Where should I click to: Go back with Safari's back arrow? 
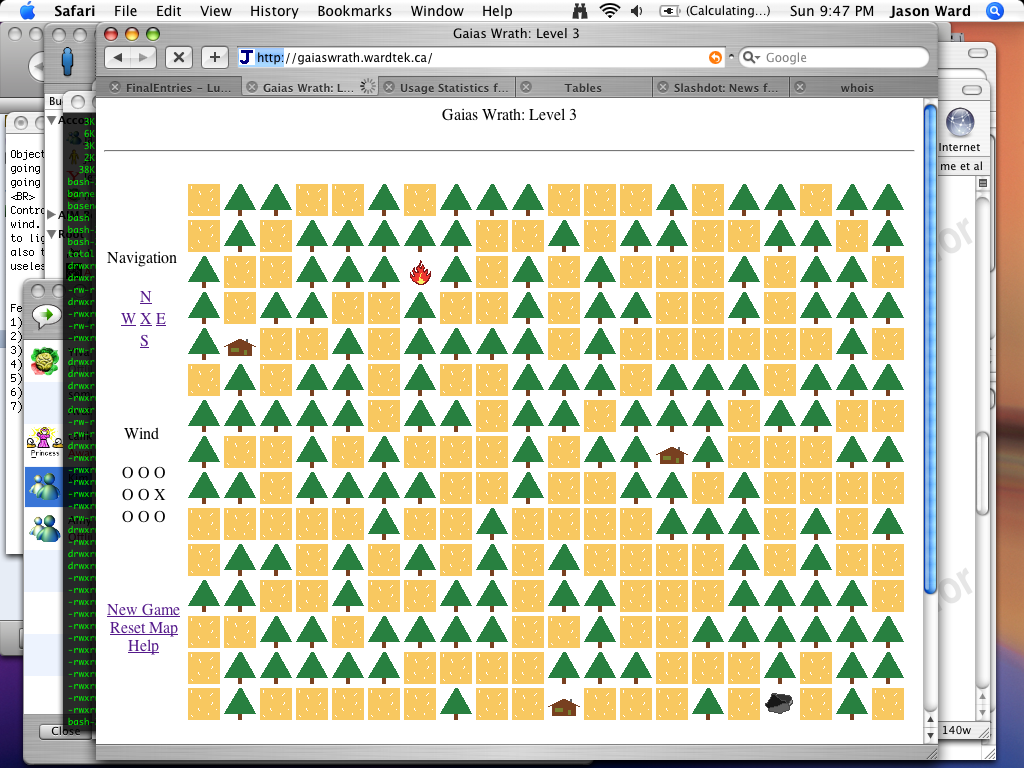click(x=118, y=57)
